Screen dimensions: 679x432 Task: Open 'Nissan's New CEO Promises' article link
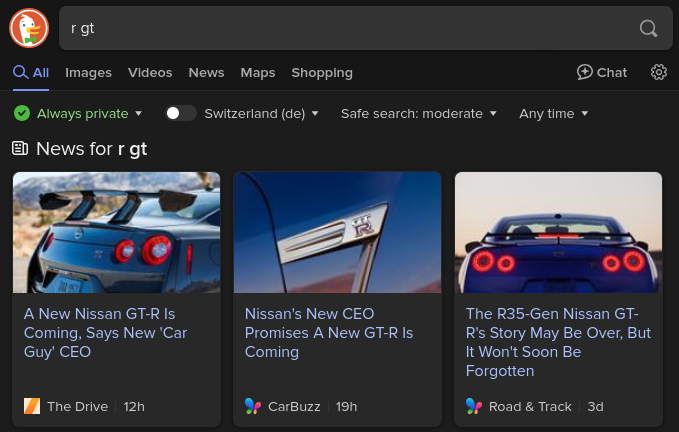point(328,333)
